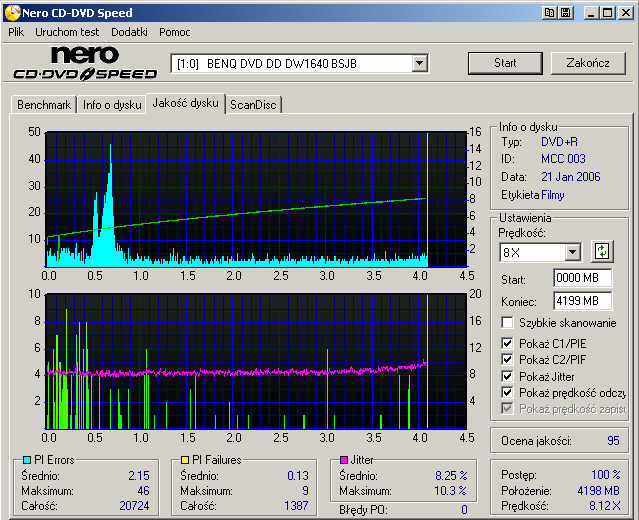Uncheck Pokaż prędkość odczytu checkbox
The height and width of the screenshot is (520, 639).
pos(507,392)
